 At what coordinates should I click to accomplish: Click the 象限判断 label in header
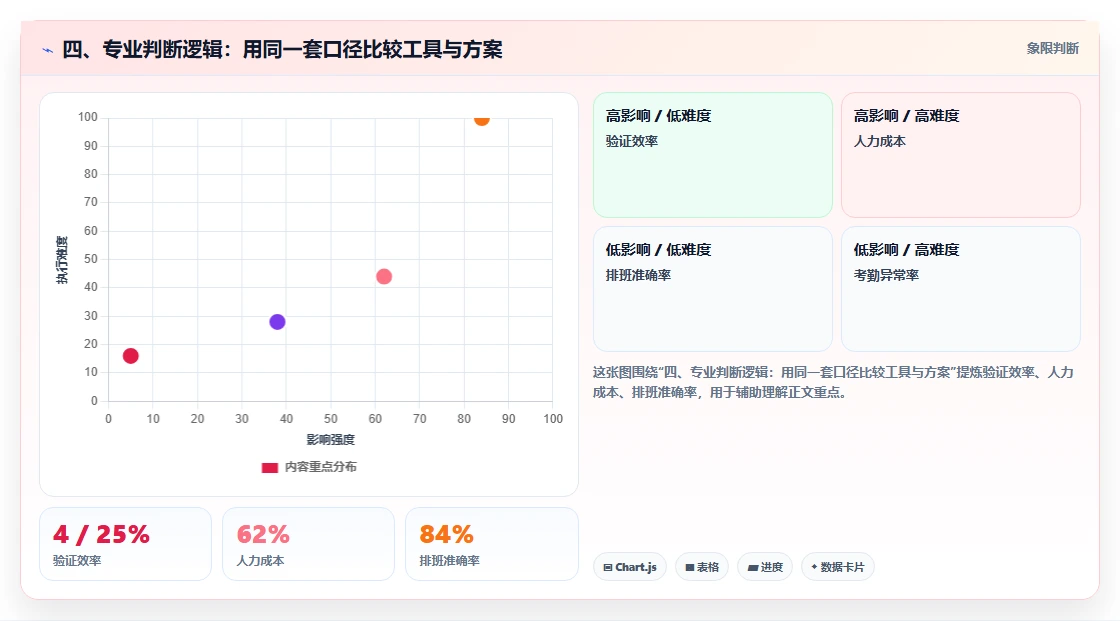[x=1053, y=49]
